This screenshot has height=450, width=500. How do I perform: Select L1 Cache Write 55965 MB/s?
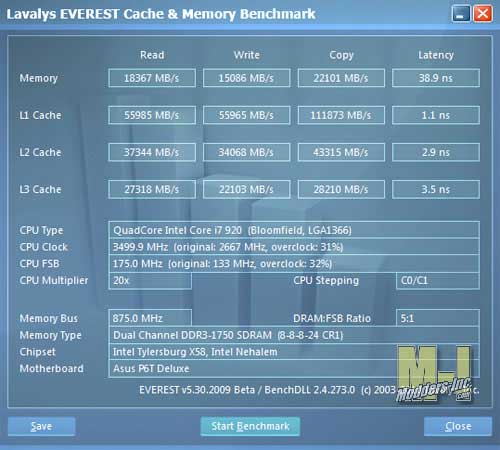(247, 115)
